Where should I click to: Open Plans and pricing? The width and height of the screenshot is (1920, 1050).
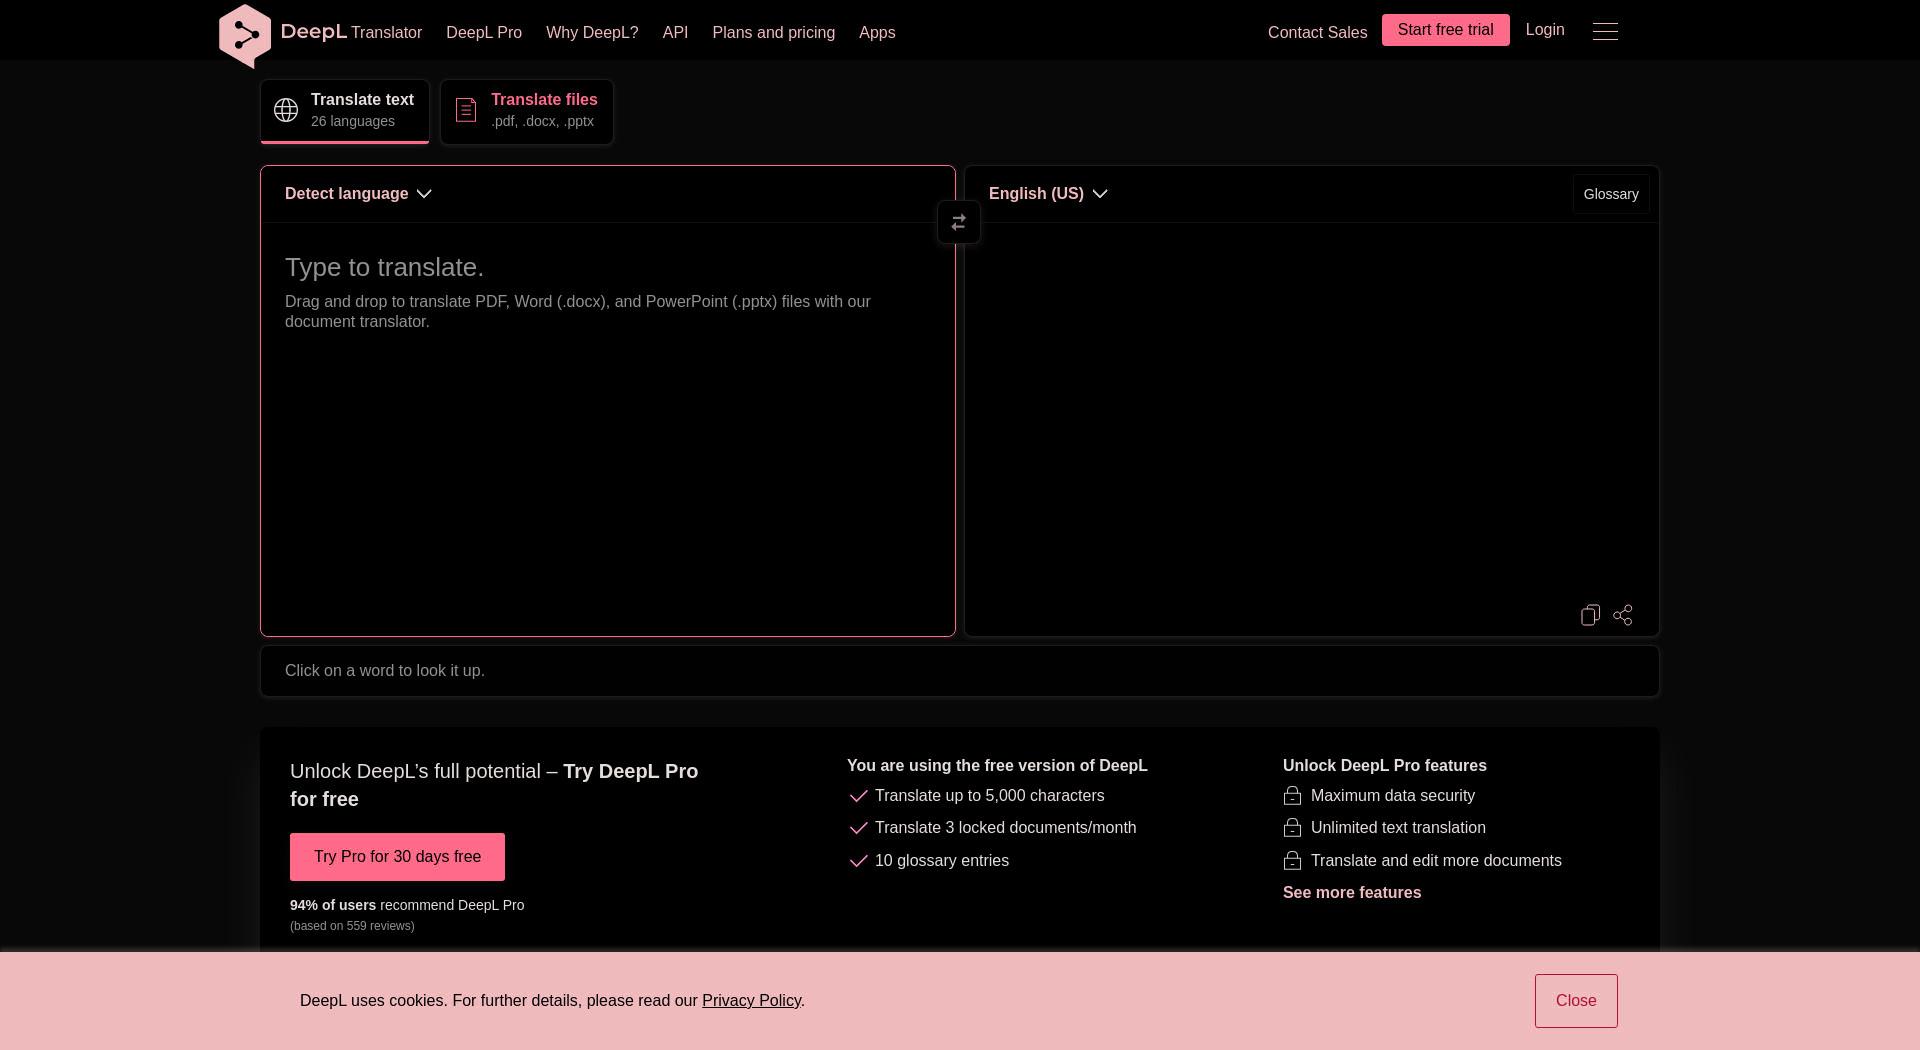click(x=773, y=33)
